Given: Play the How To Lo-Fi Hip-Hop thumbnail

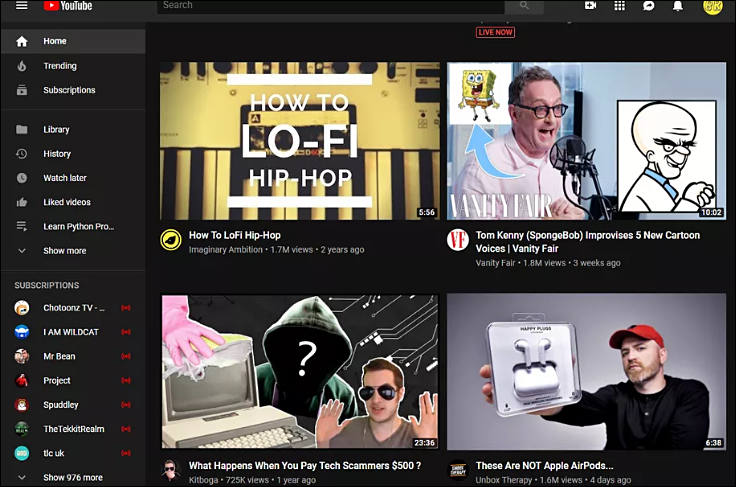Looking at the screenshot, I should click(x=300, y=141).
